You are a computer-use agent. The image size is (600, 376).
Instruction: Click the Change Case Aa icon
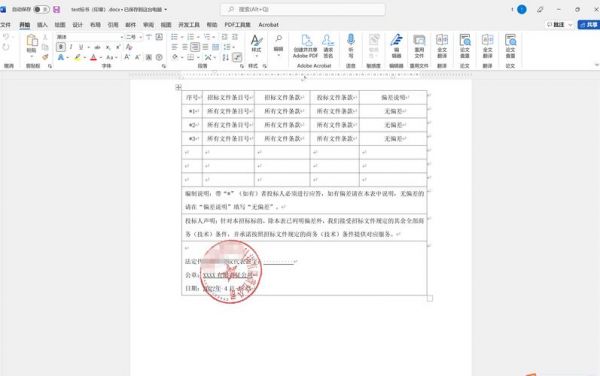pyautogui.click(x=110, y=57)
